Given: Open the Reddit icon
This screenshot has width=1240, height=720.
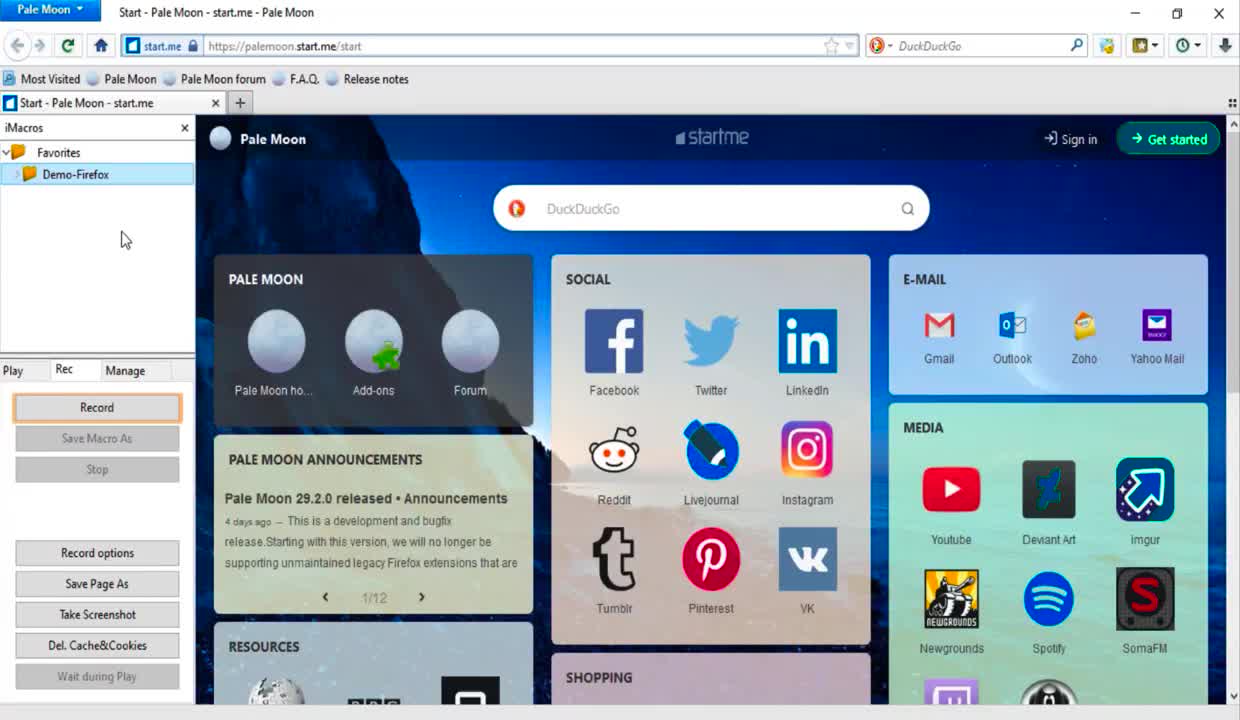Looking at the screenshot, I should (x=614, y=450).
